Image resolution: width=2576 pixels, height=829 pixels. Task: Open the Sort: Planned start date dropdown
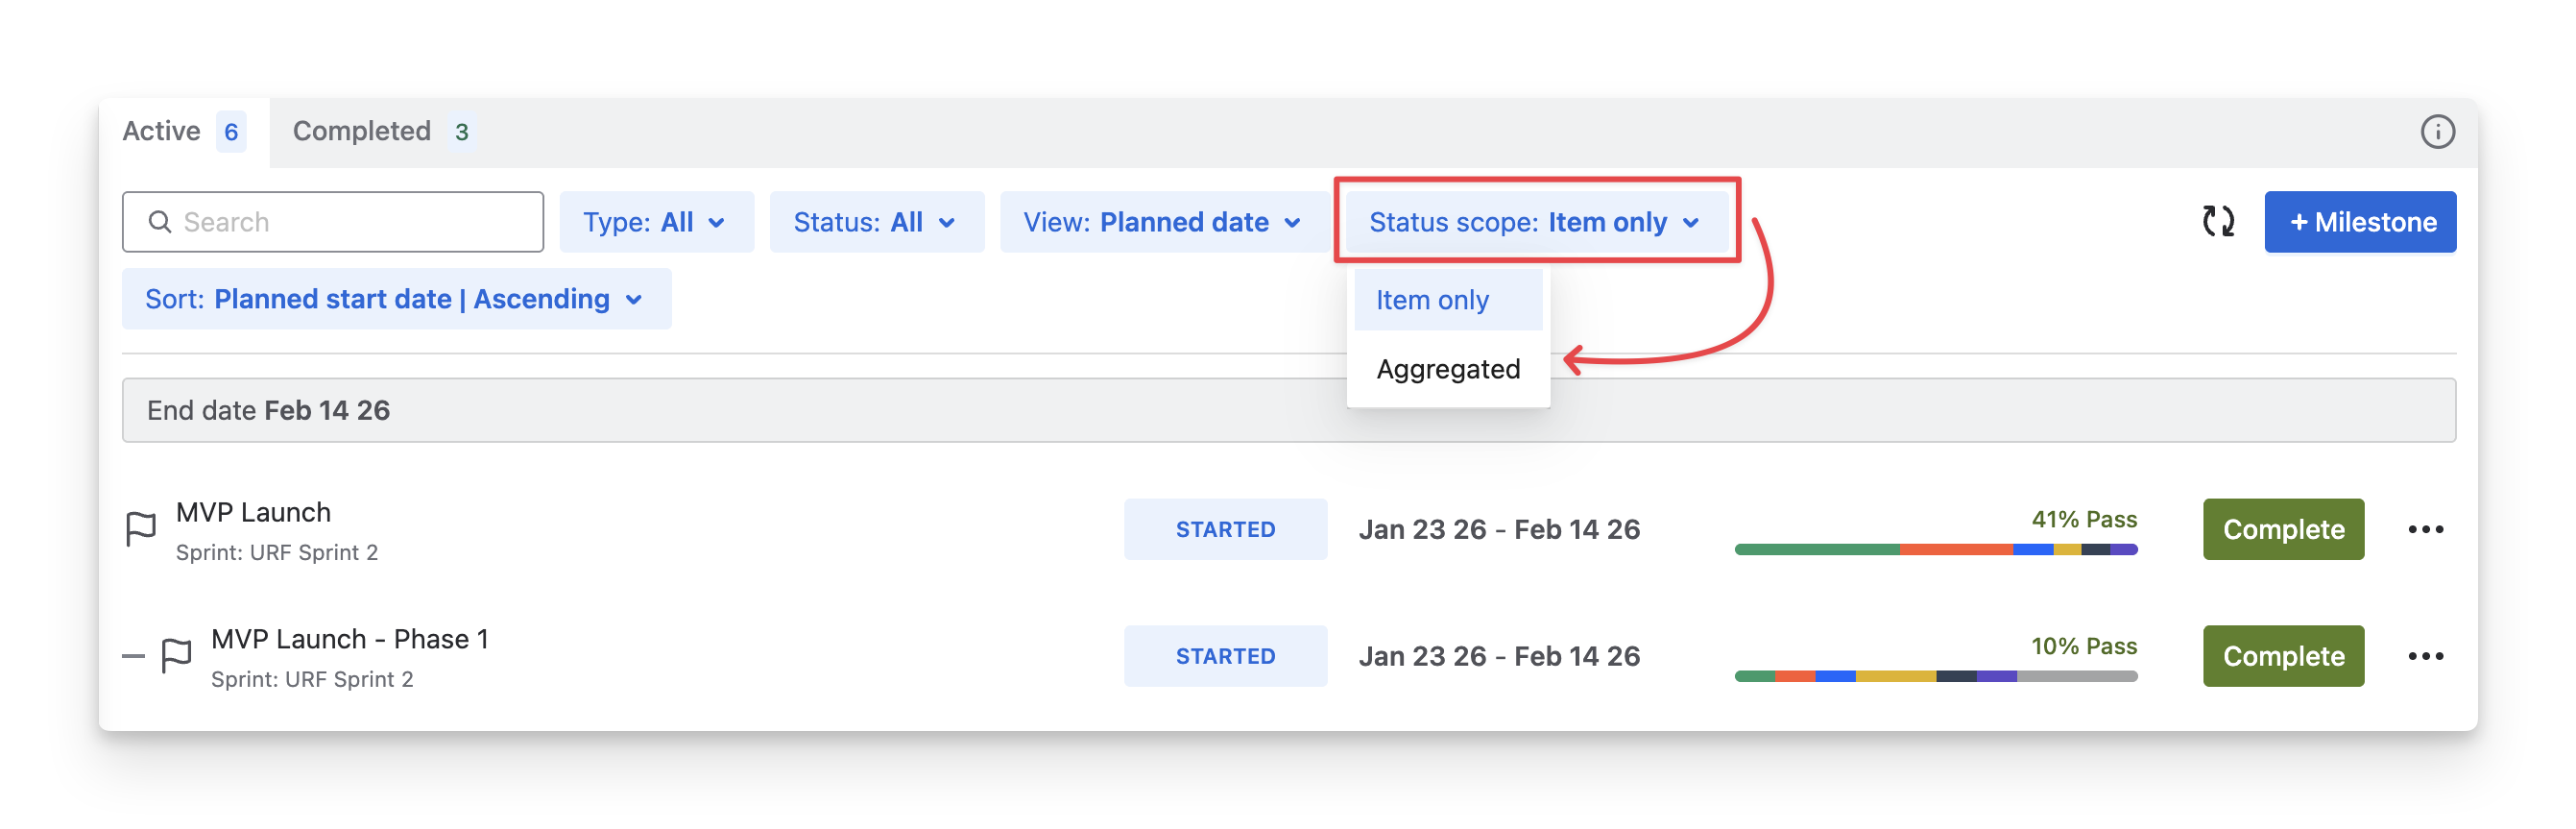click(x=396, y=299)
